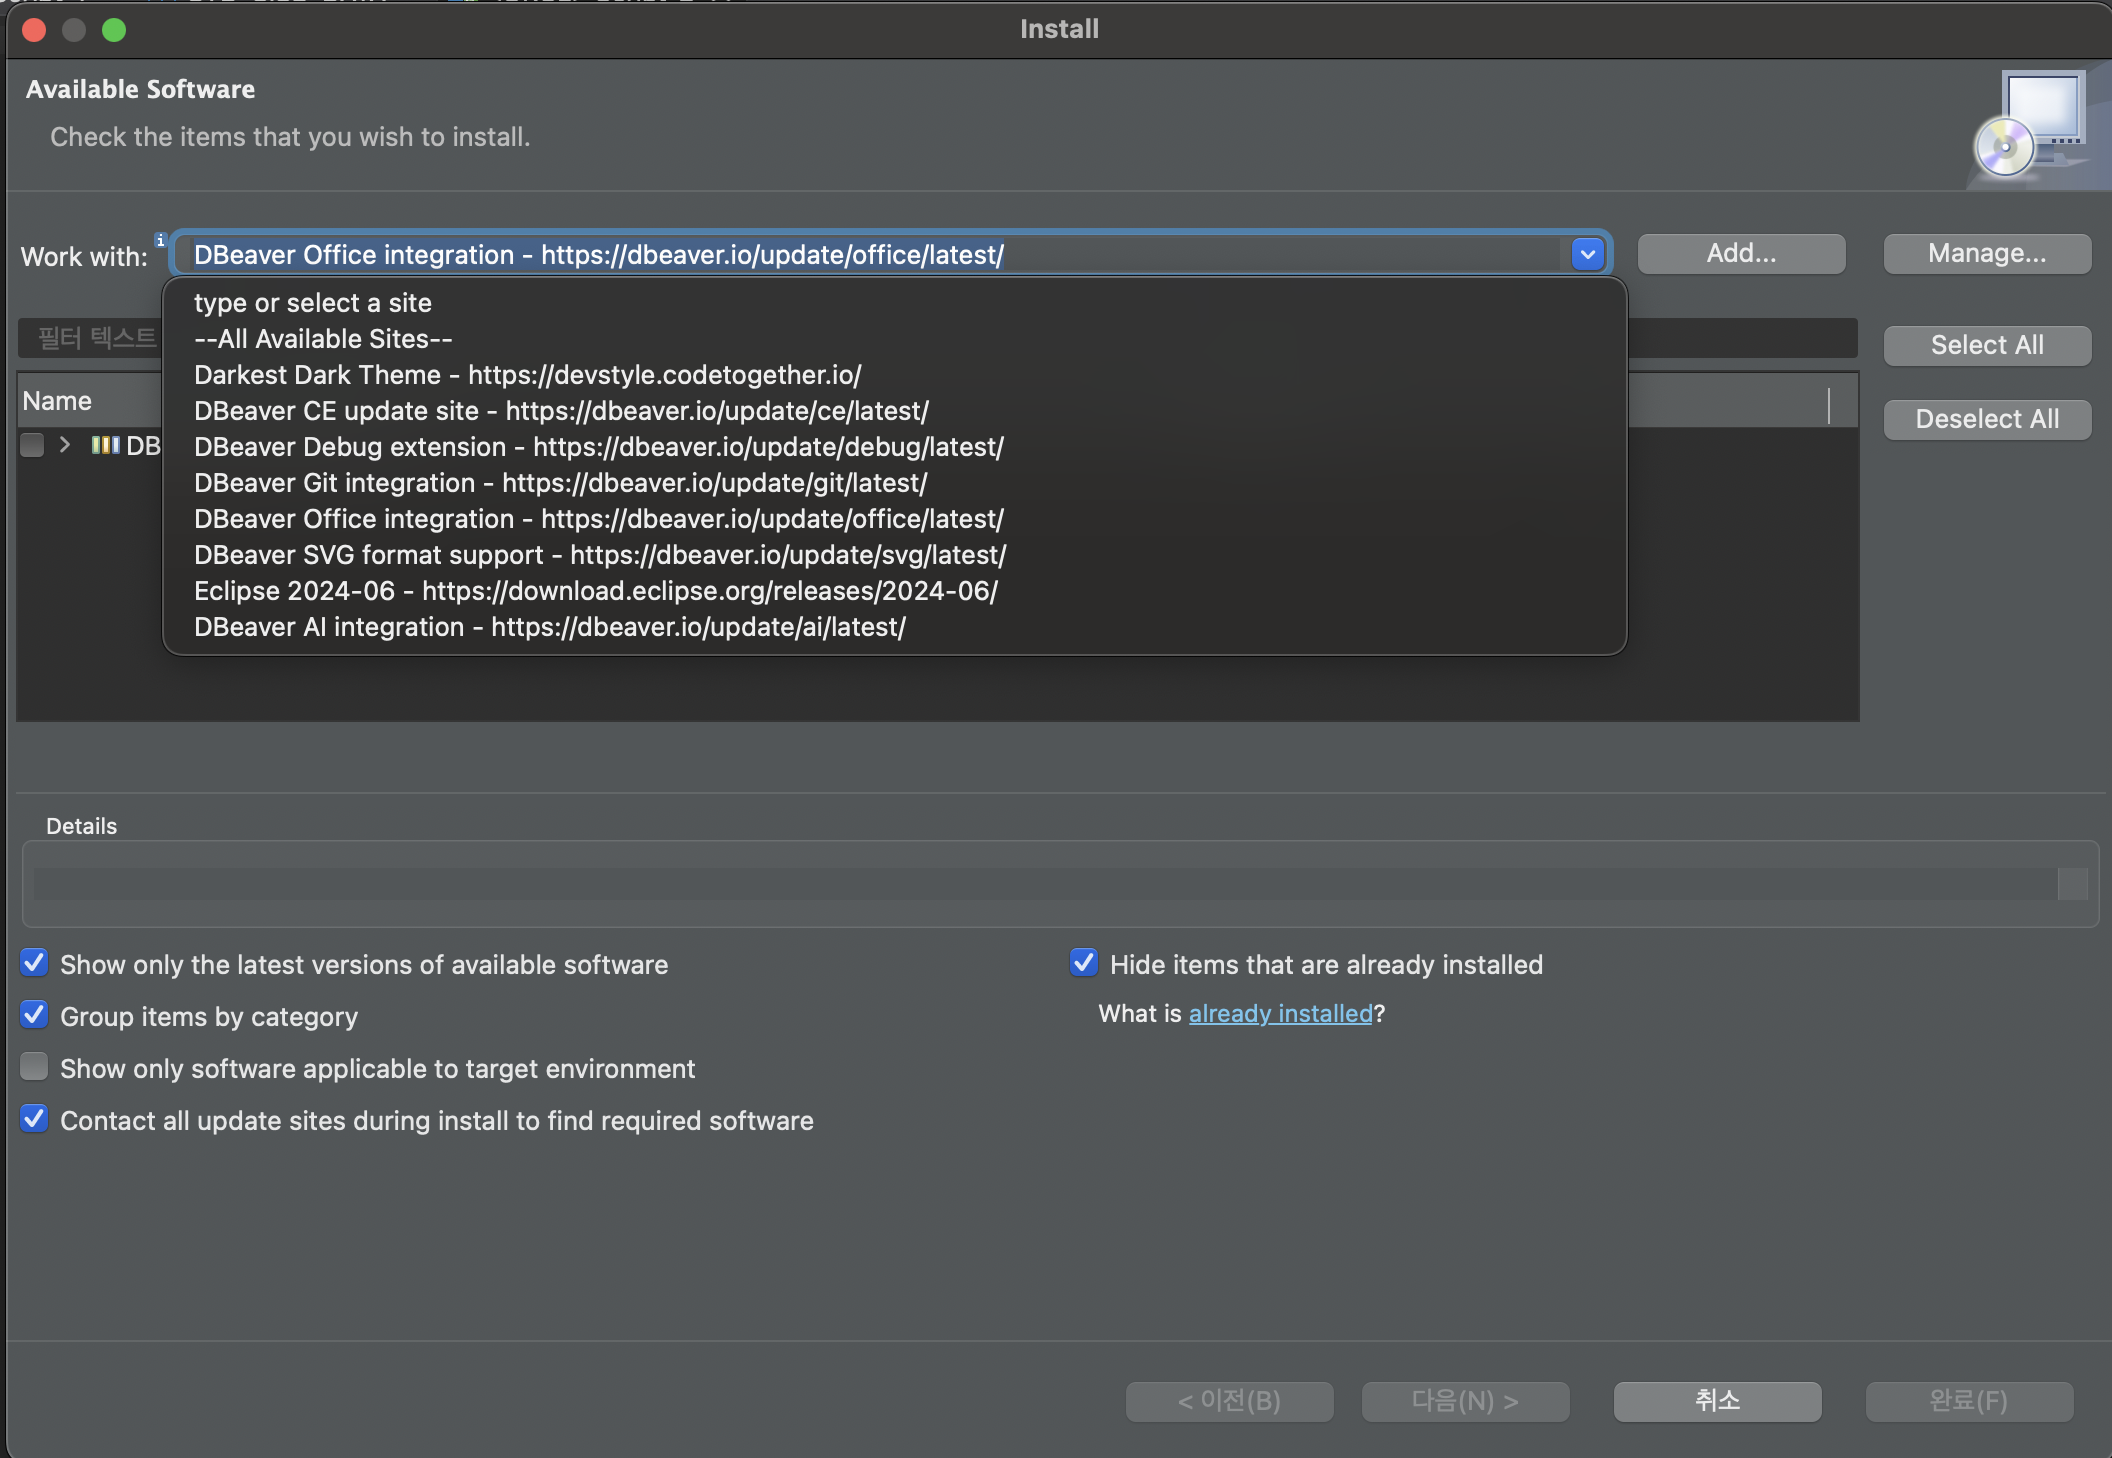The width and height of the screenshot is (2112, 1458).
Task: Choose Eclipse 2024-06 update site entry
Action: [x=595, y=591]
